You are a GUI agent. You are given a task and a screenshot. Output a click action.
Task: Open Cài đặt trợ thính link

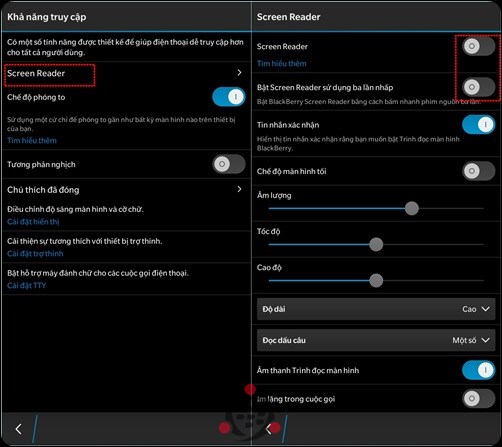click(35, 254)
